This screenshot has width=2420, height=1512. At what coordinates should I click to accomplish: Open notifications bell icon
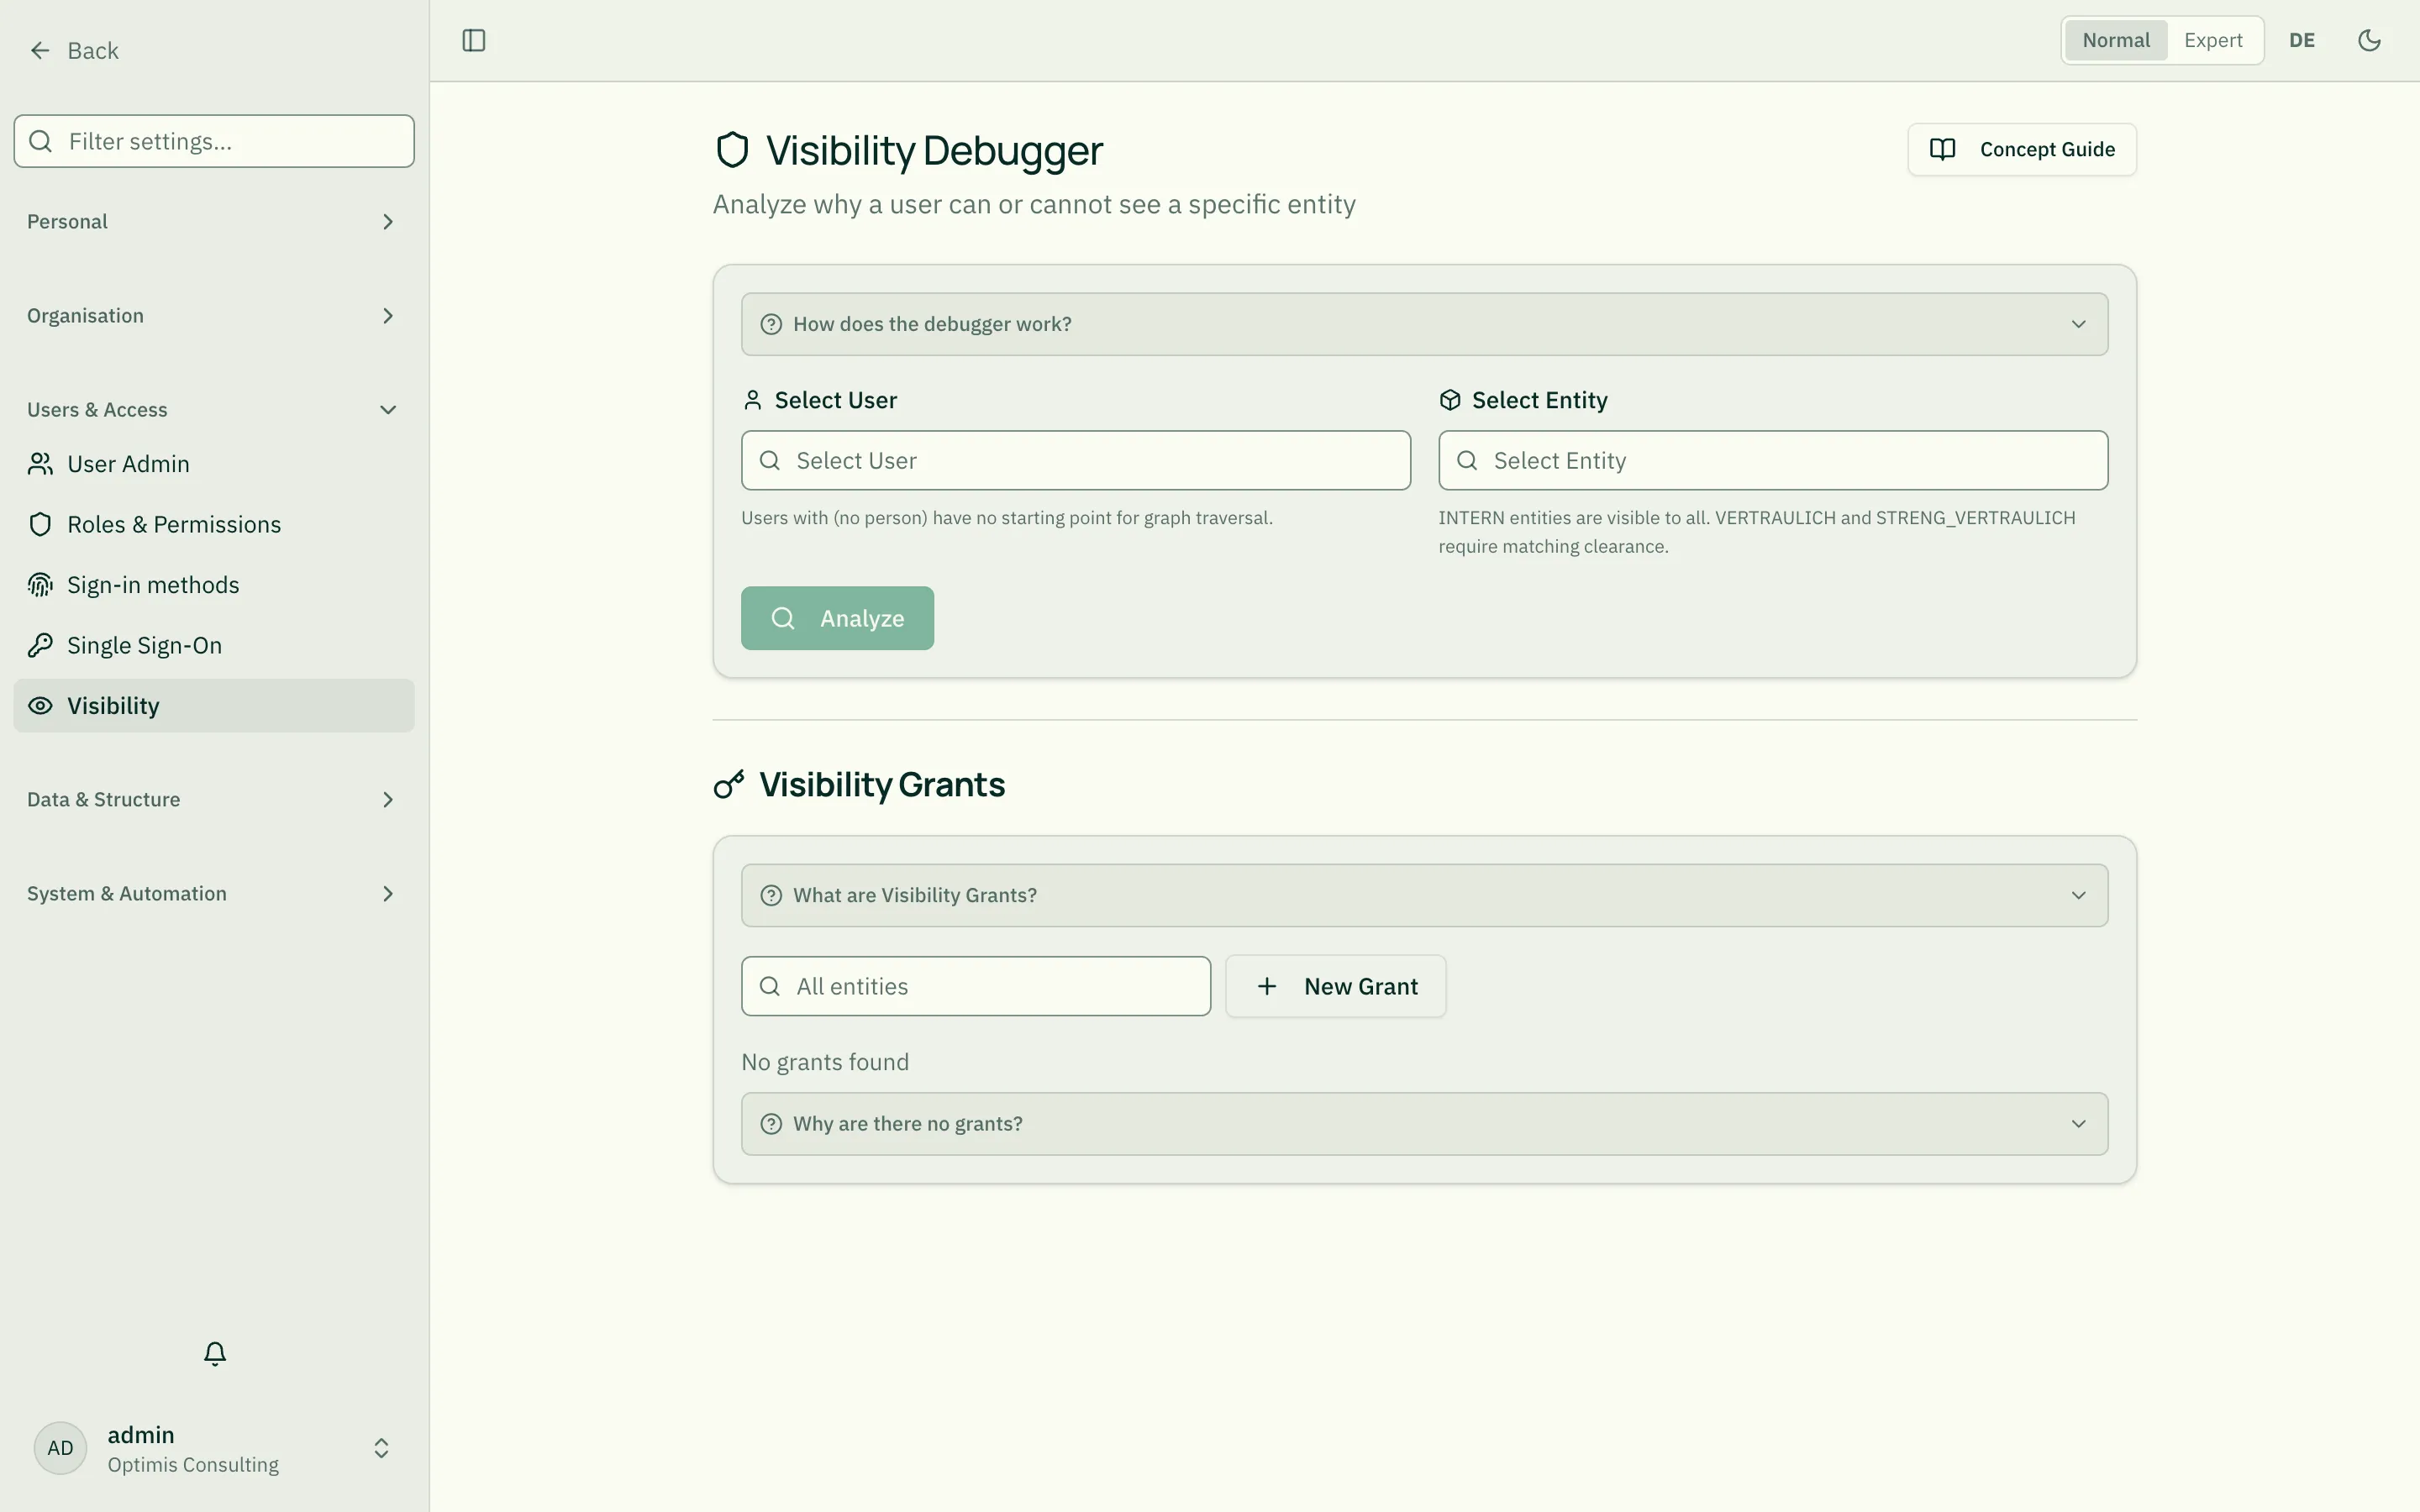214,1353
